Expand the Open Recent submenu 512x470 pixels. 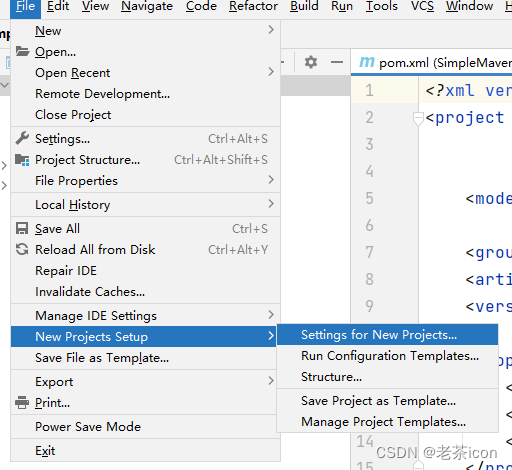[271, 72]
